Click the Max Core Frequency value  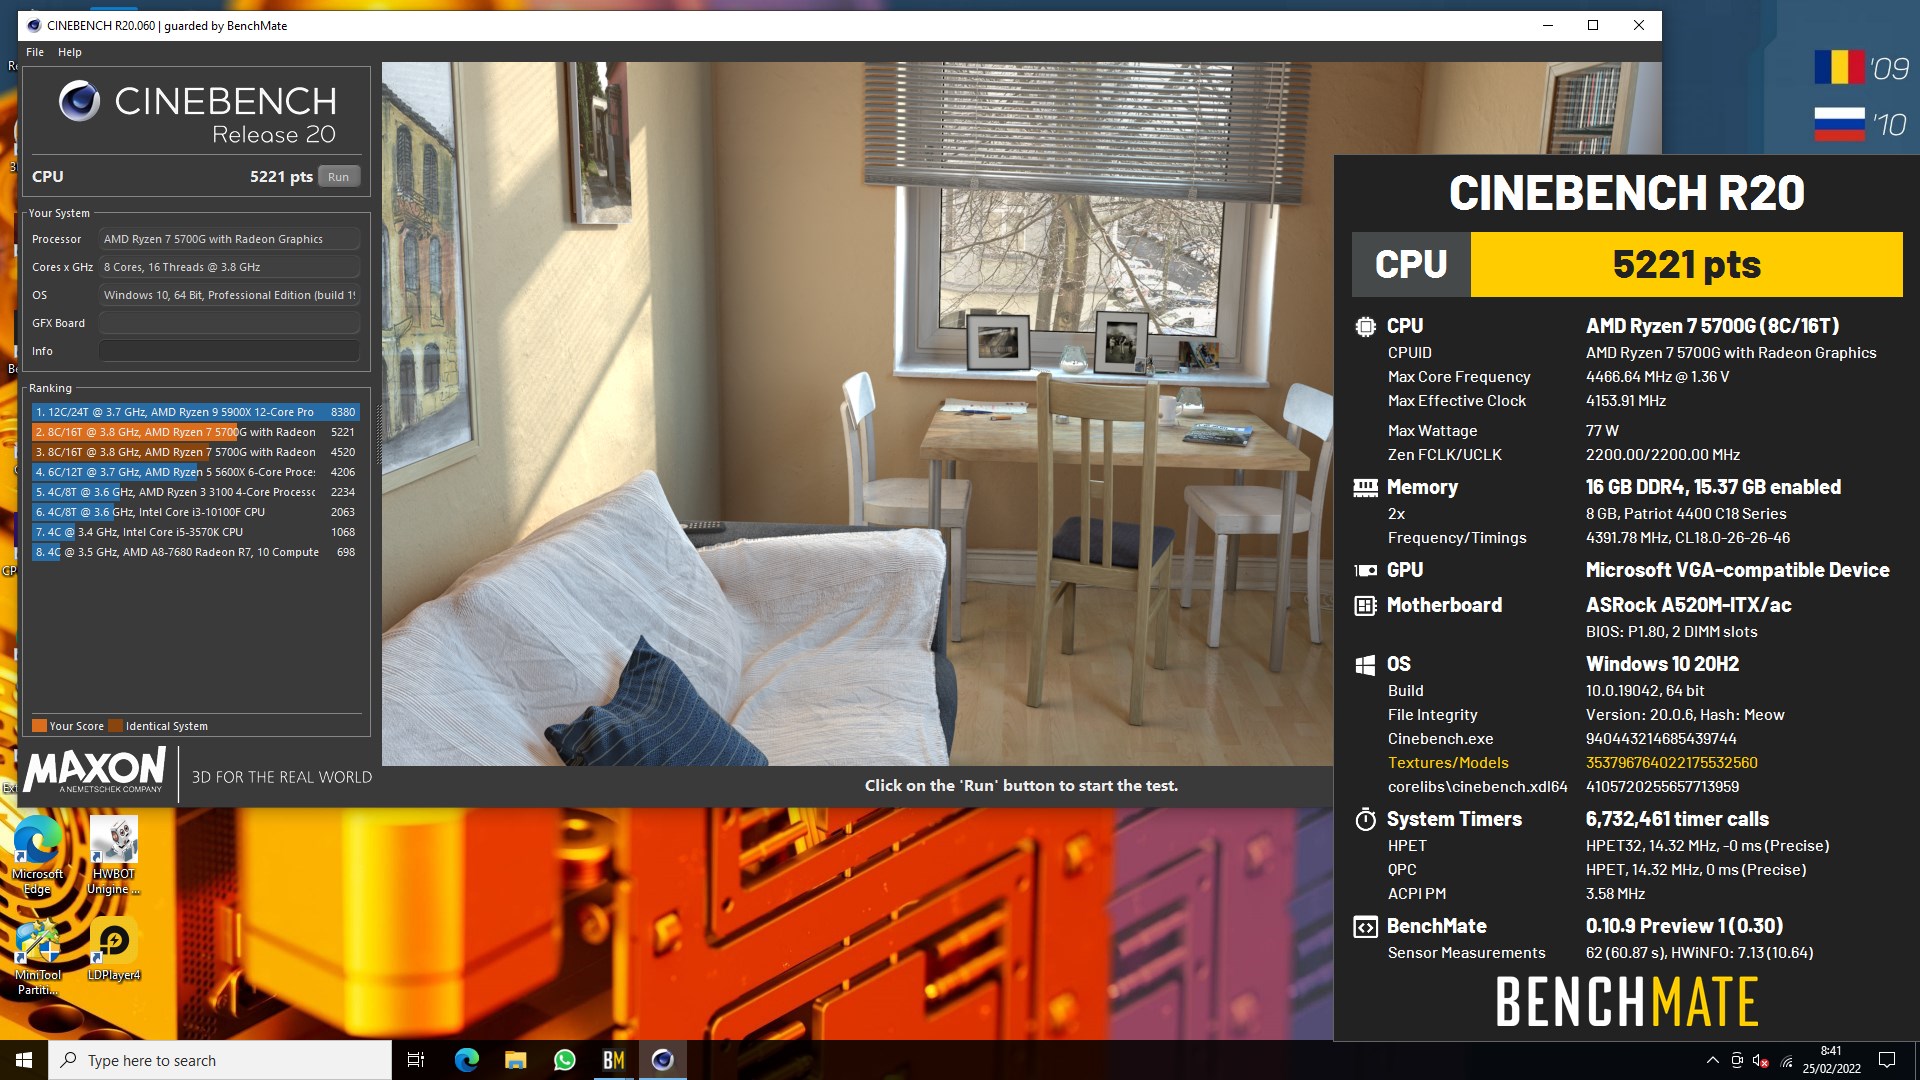pos(1657,377)
